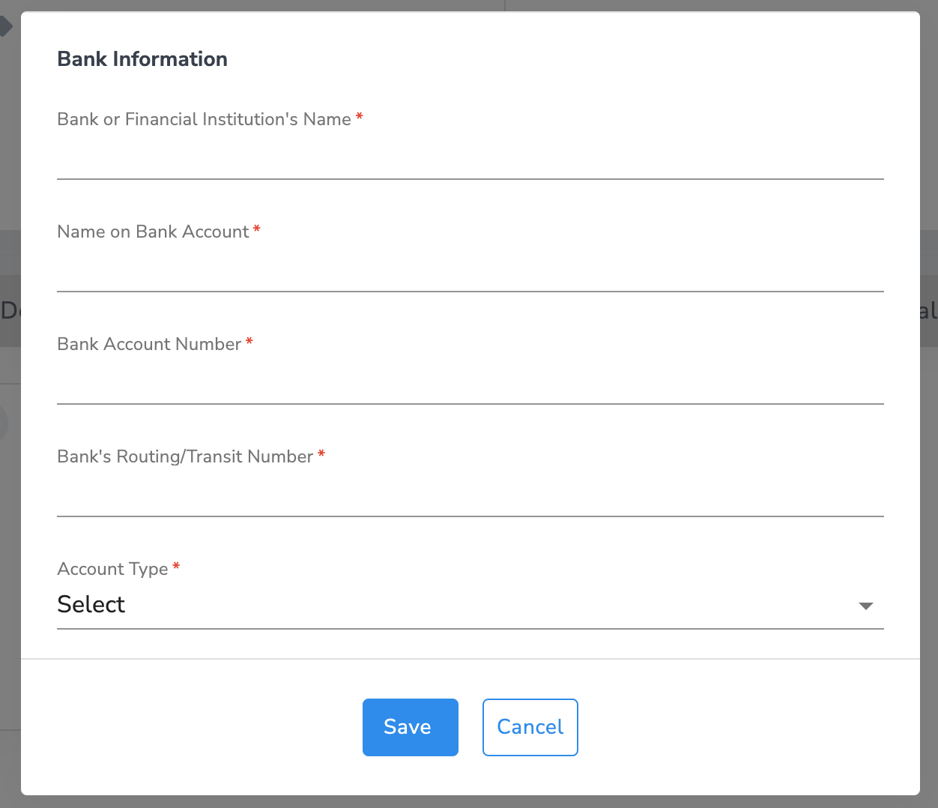Viewport: 938px width, 808px height.
Task: Open the Account Type dropdown
Action: 470,604
